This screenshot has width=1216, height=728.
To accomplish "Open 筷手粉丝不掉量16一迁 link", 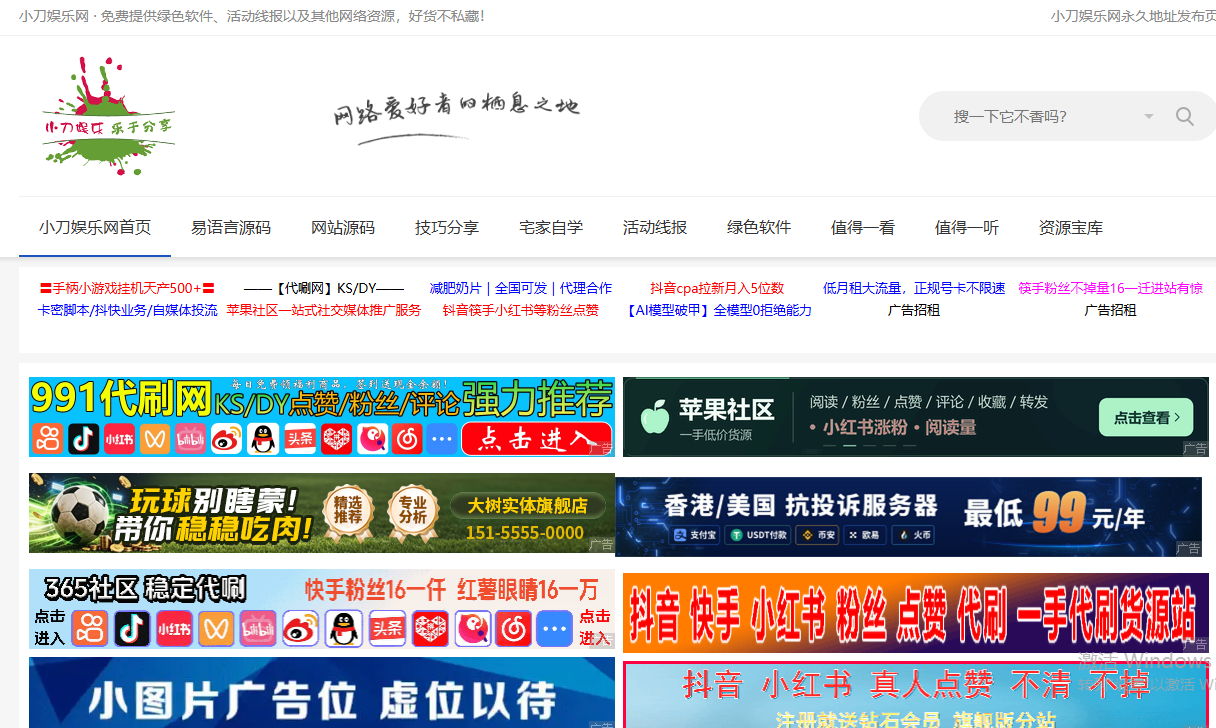I will (1110, 288).
